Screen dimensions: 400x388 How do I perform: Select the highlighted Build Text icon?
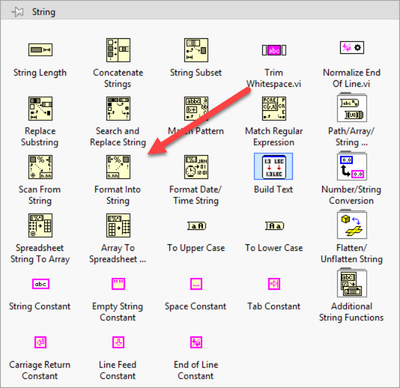click(274, 166)
